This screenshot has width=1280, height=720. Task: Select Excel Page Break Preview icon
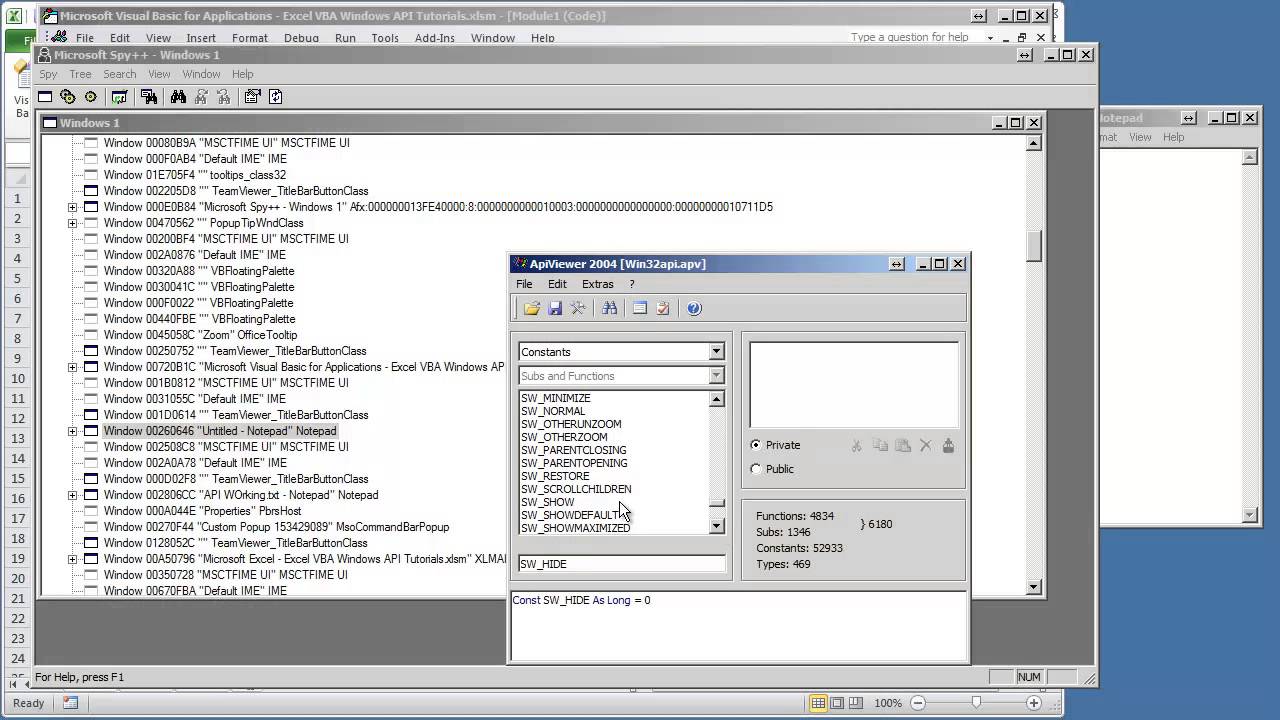(856, 703)
